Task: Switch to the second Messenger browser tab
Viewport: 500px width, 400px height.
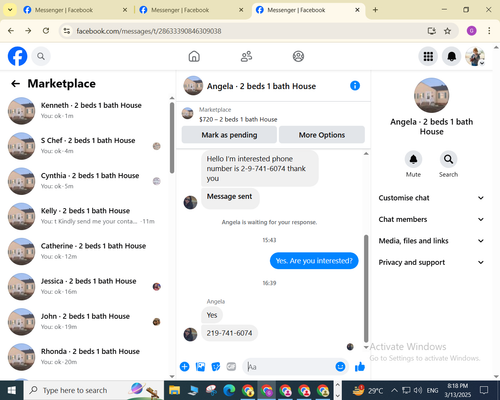Action: click(191, 10)
